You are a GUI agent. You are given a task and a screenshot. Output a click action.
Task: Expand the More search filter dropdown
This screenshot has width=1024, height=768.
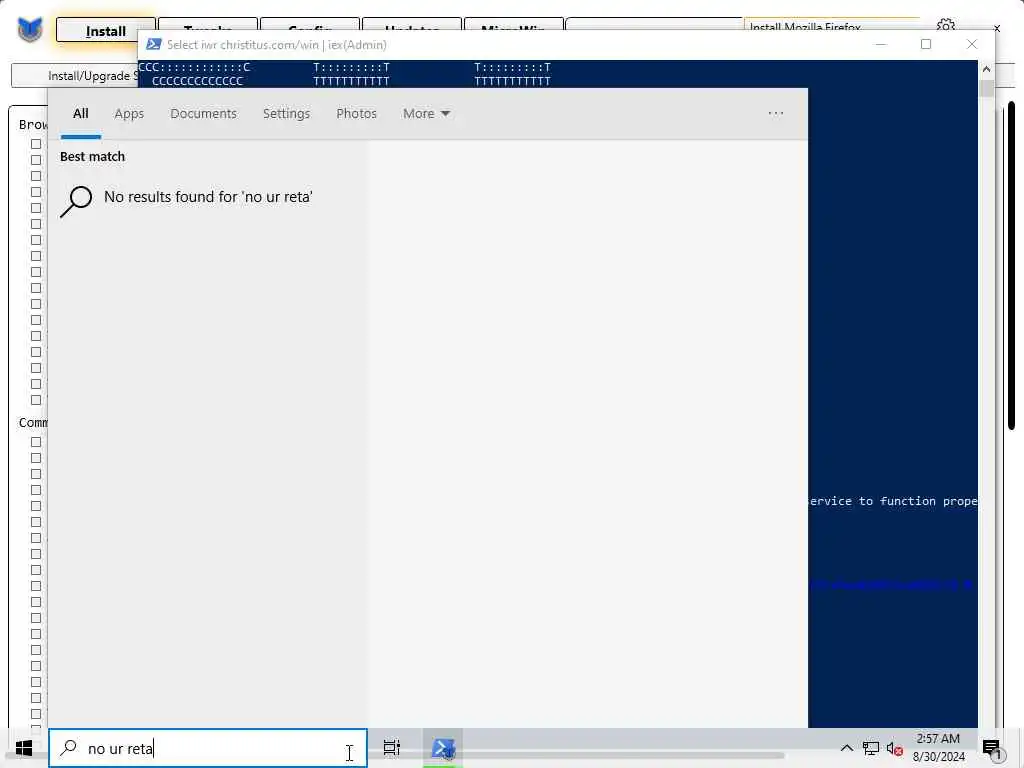(x=426, y=114)
